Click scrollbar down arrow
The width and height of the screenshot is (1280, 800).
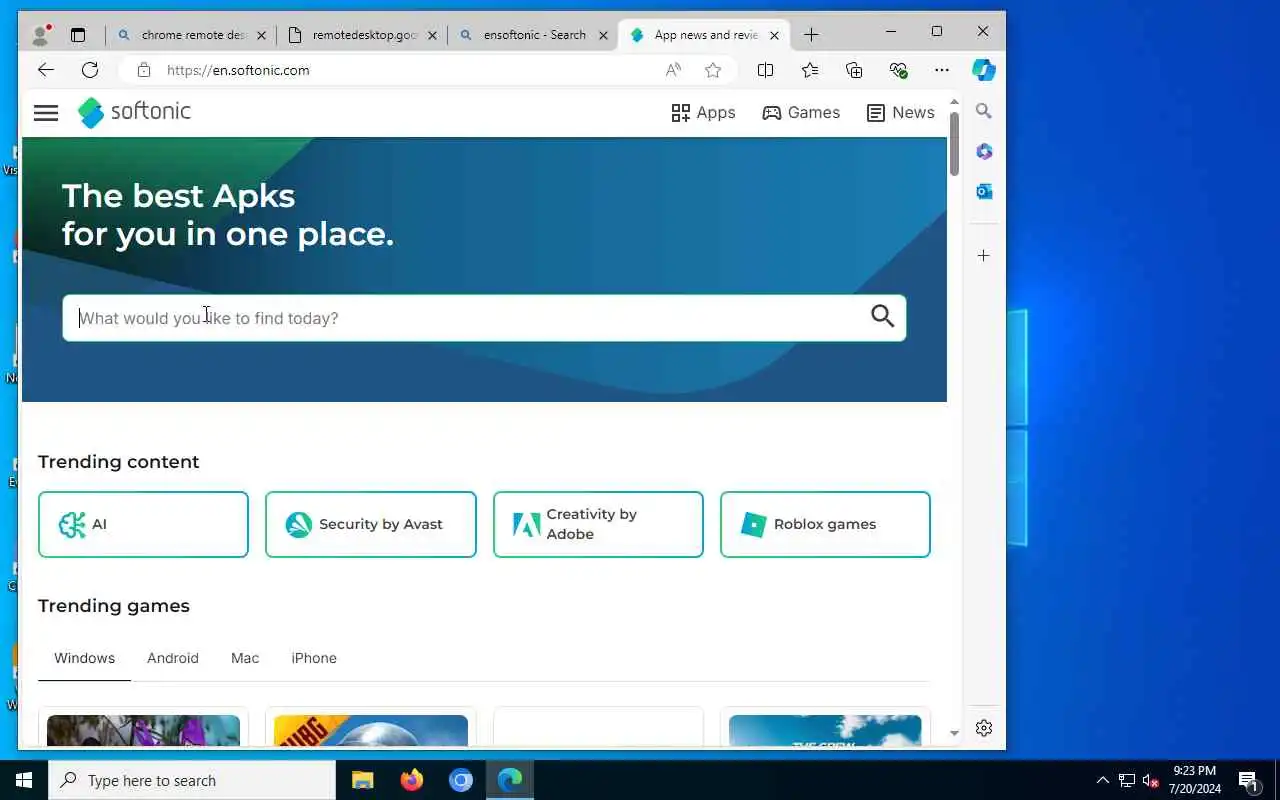(954, 734)
